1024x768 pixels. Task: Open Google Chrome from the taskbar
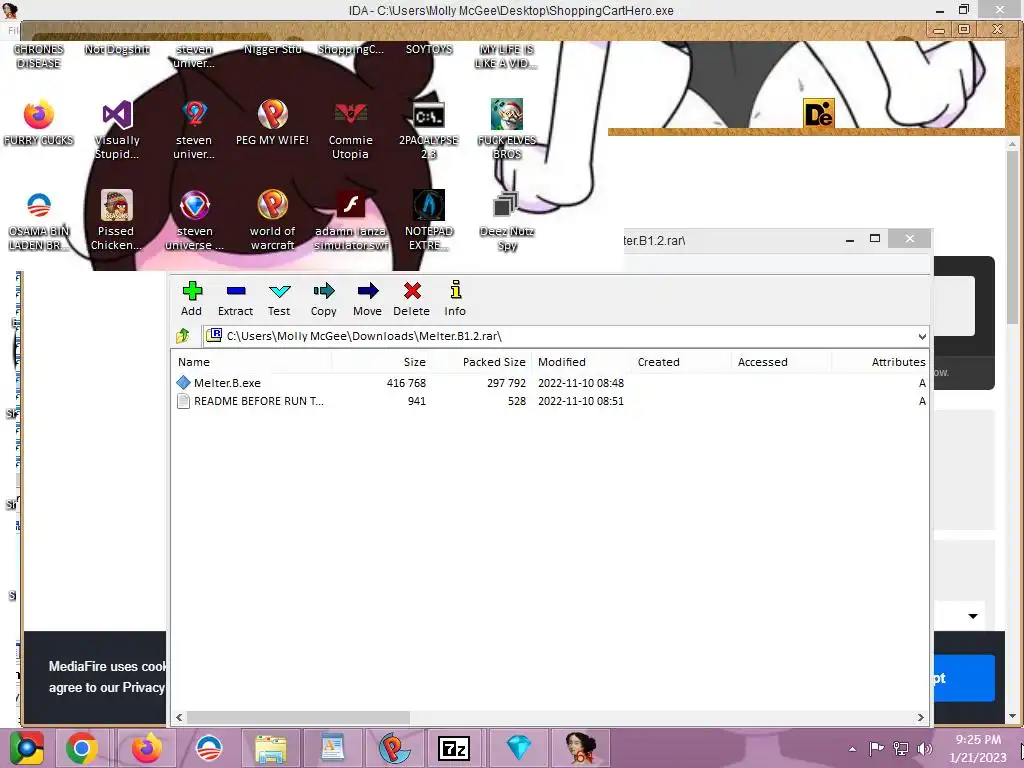click(82, 748)
